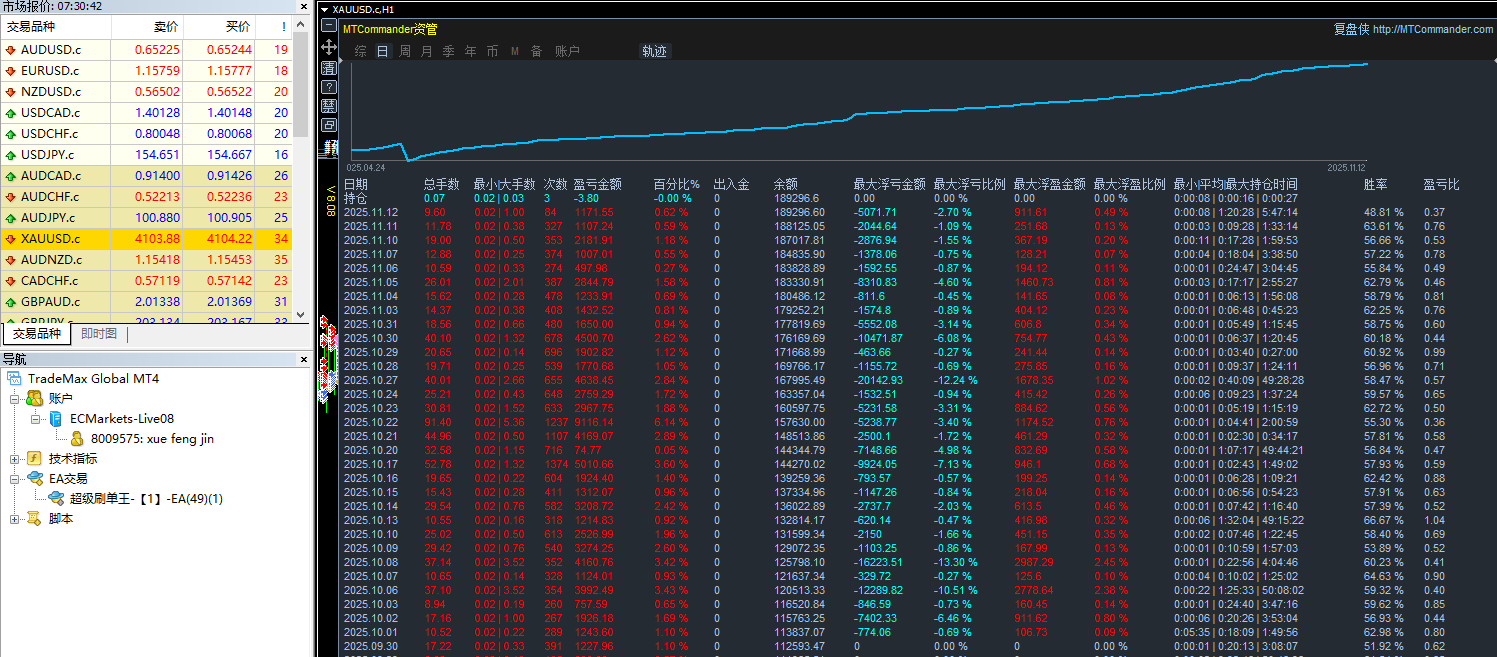Switch to the 周 weekly view
Viewport: 1497px width, 657px height.
tap(404, 51)
